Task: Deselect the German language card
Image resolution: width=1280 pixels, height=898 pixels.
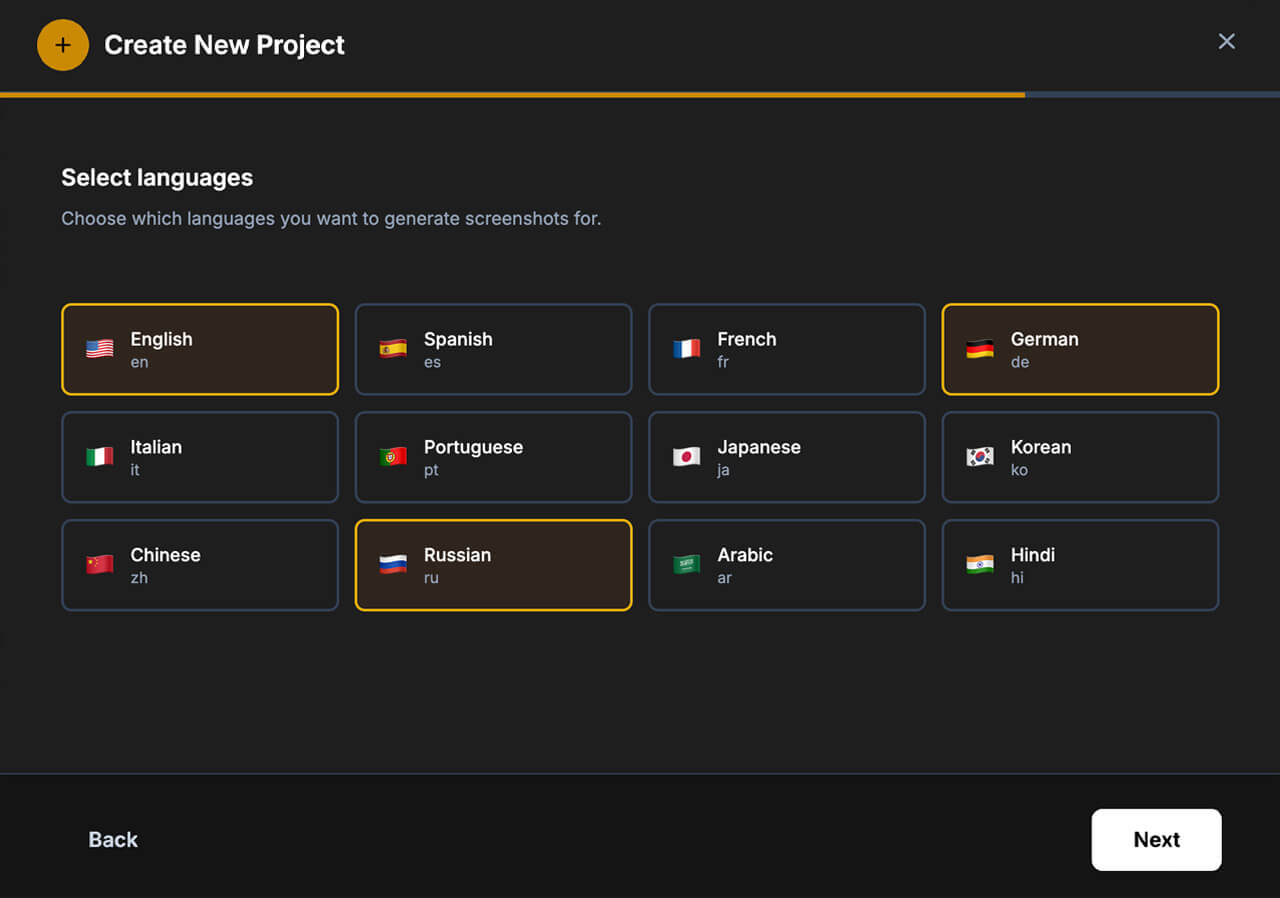Action: [1080, 350]
